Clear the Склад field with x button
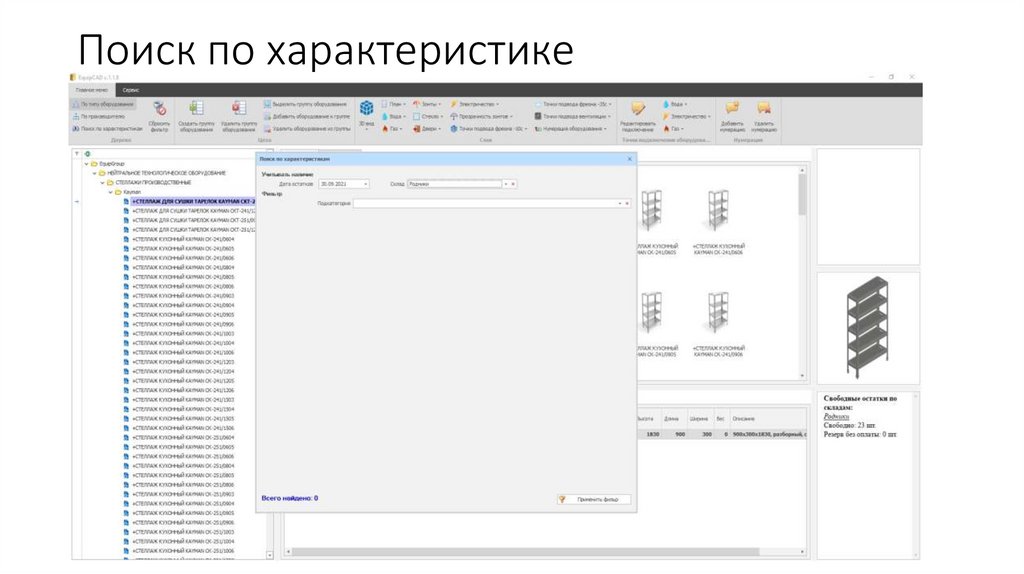Viewport: 1024px width, 574px height. pos(513,184)
